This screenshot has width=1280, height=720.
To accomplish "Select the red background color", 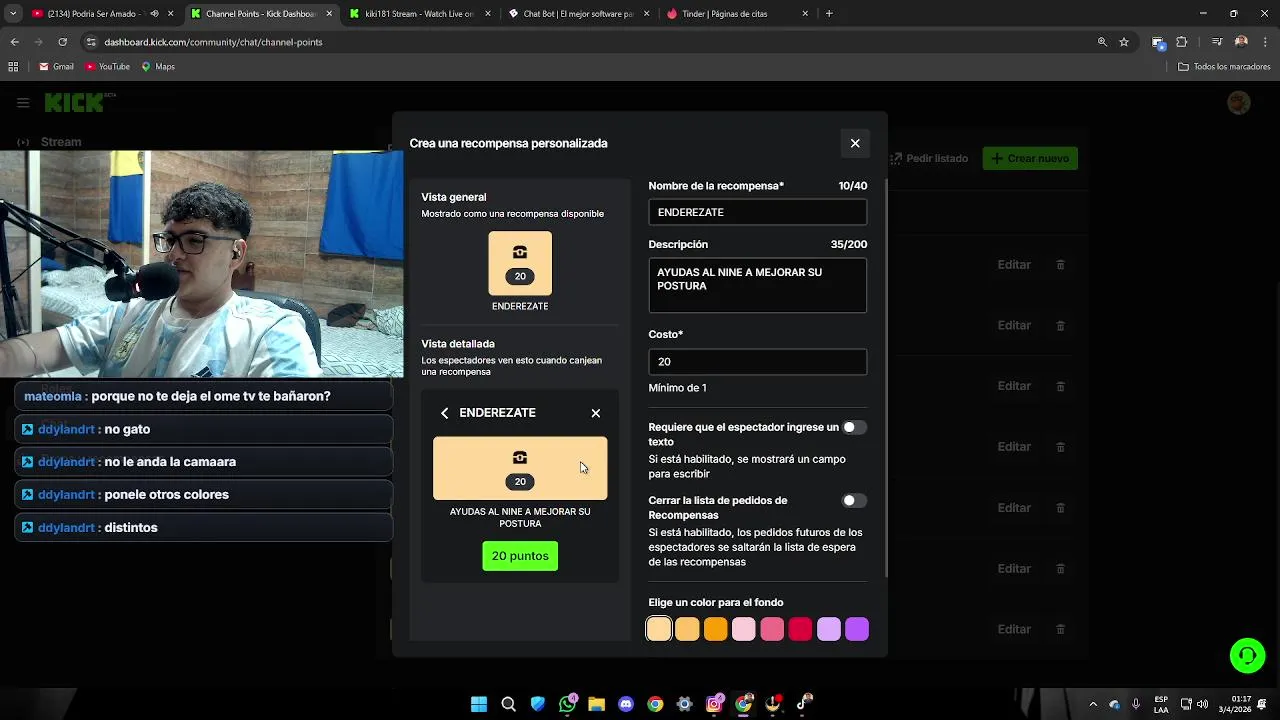I will 800,629.
